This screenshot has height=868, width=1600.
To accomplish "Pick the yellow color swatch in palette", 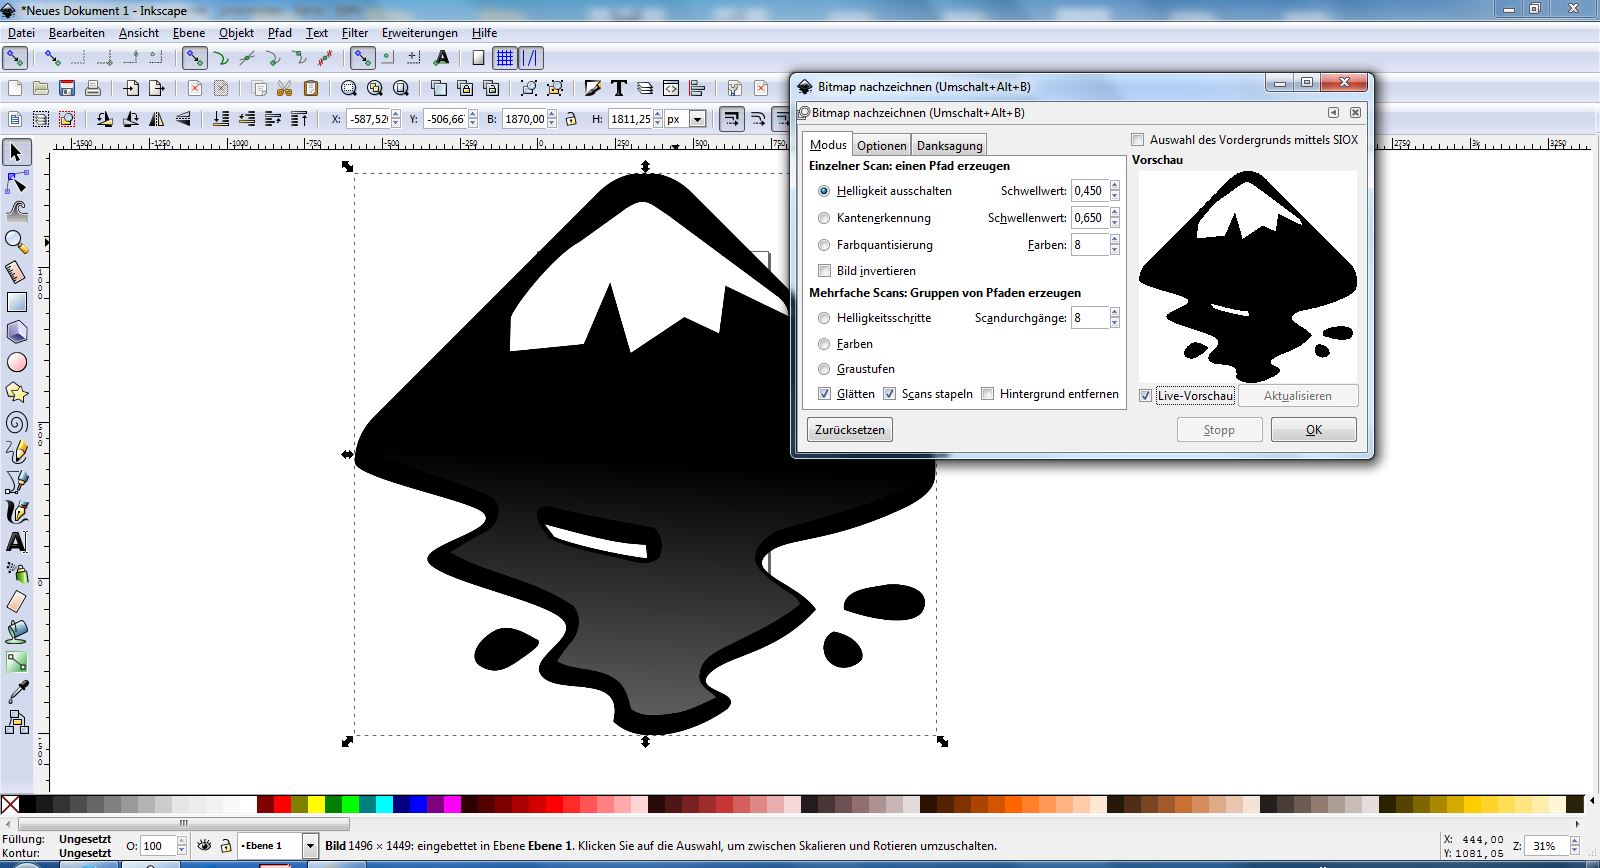I will tap(316, 804).
